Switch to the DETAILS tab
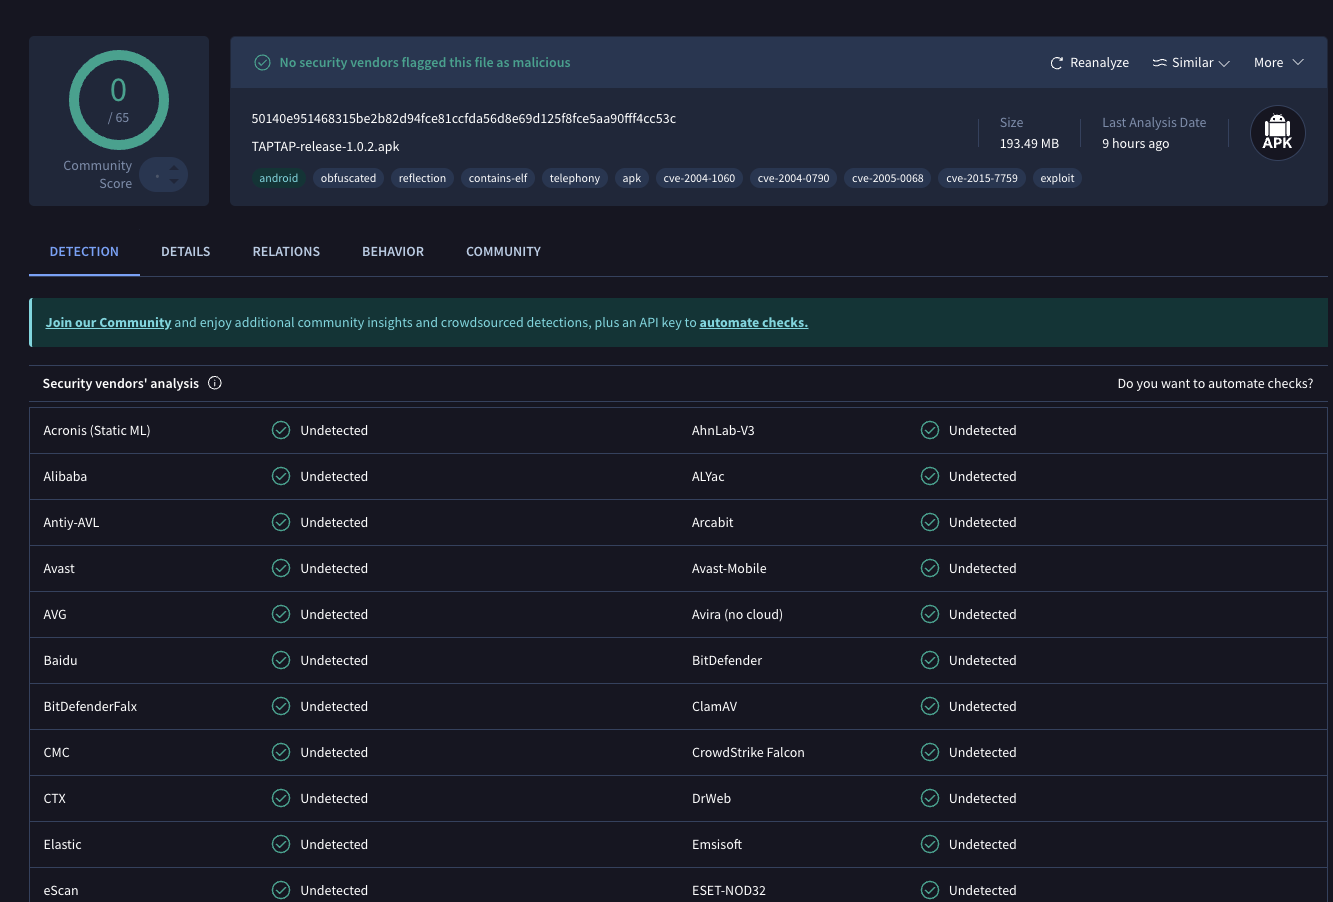 pyautogui.click(x=186, y=251)
